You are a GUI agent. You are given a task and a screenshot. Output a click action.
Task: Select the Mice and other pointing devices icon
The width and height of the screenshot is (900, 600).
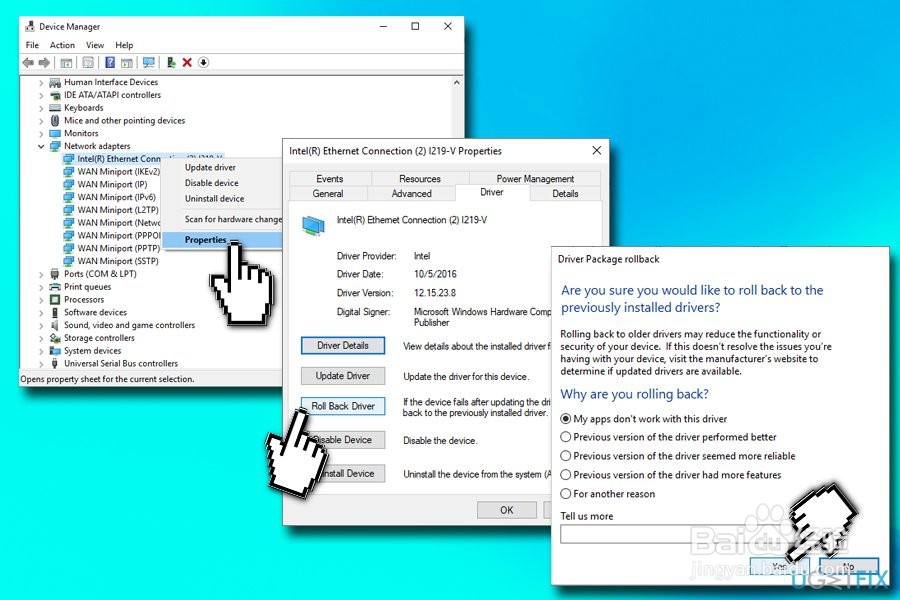tap(55, 121)
